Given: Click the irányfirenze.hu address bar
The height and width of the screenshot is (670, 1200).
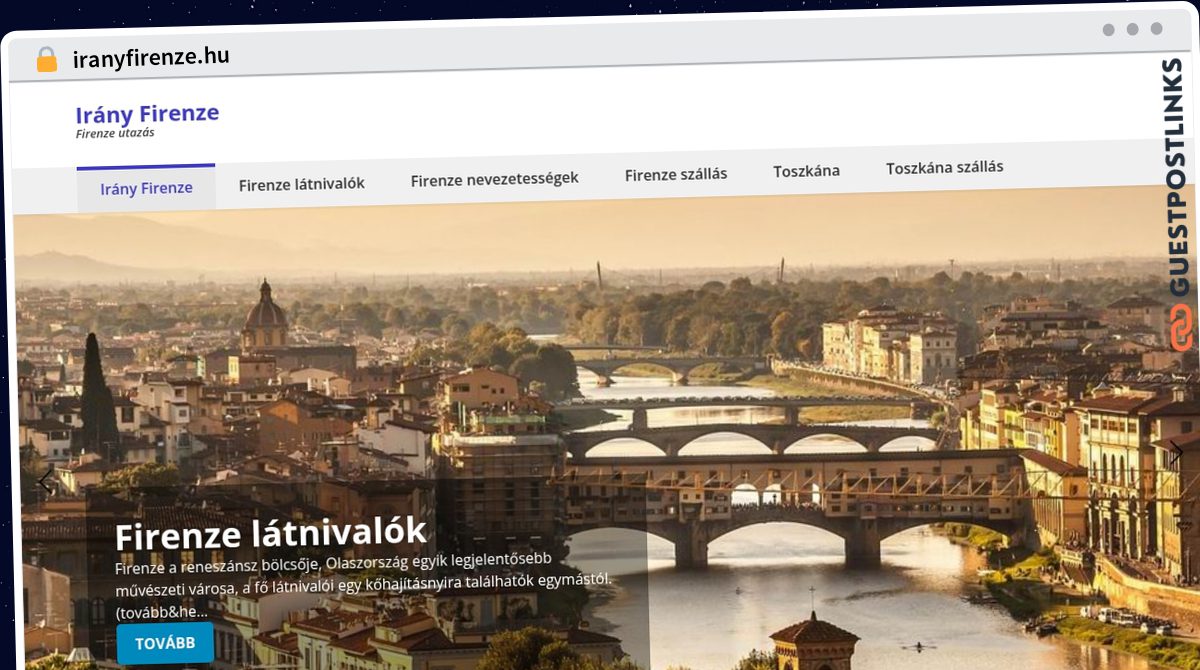Looking at the screenshot, I should pos(151,58).
